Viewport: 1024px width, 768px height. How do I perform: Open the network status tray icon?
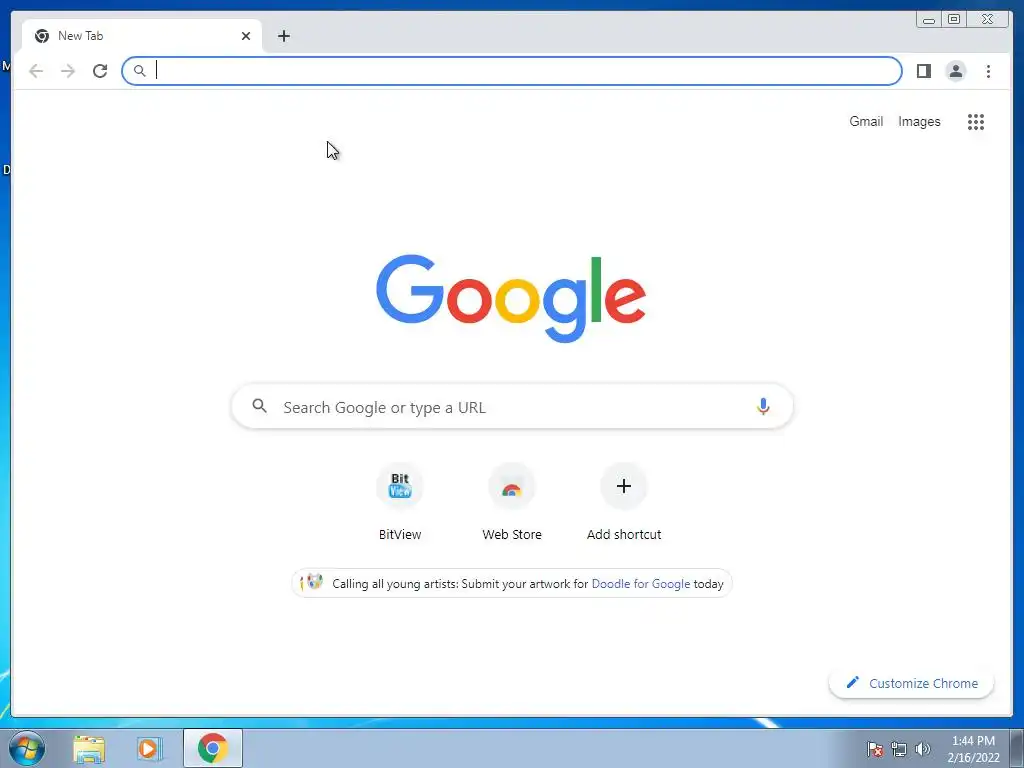pos(899,749)
